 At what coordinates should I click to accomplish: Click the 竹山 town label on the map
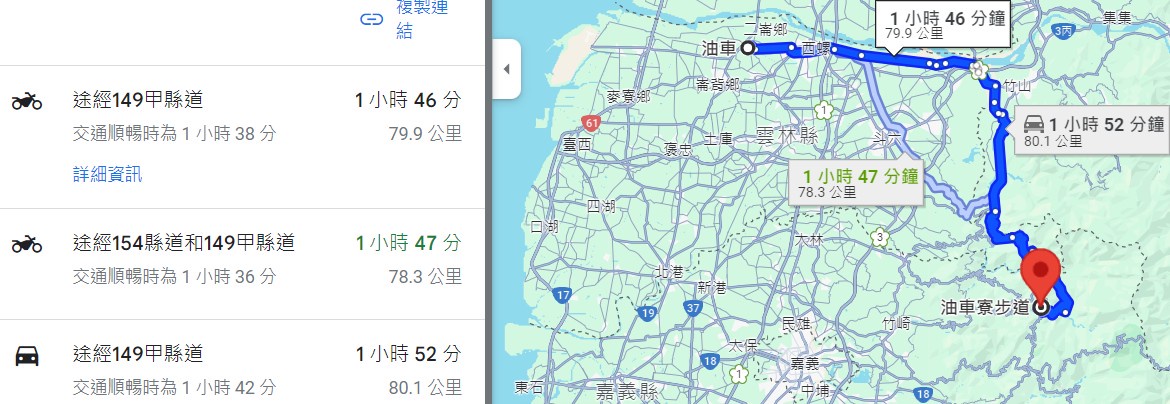tap(1017, 87)
